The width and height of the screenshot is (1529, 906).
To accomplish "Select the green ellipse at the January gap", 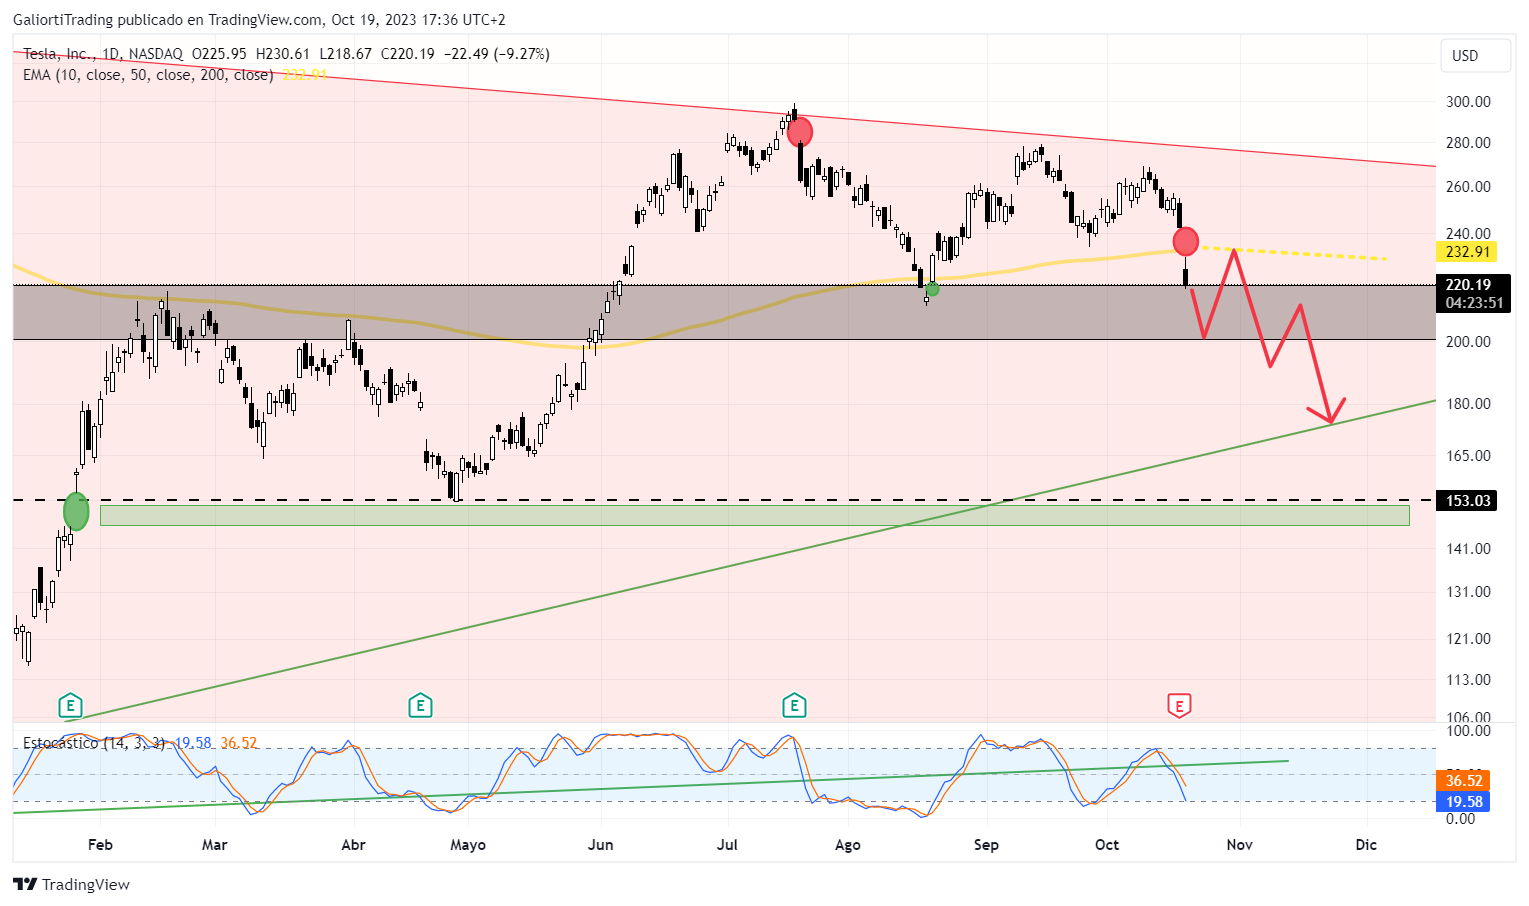I will (76, 511).
